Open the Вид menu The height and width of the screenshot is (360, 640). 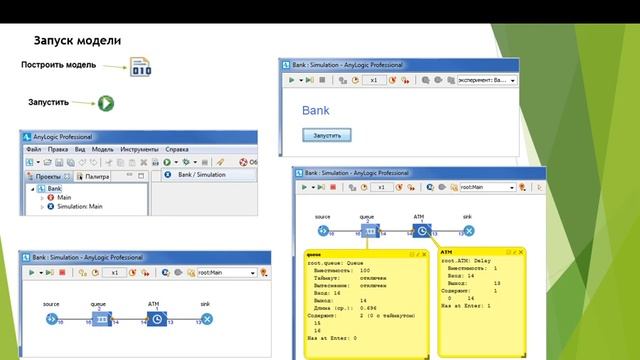click(80, 149)
